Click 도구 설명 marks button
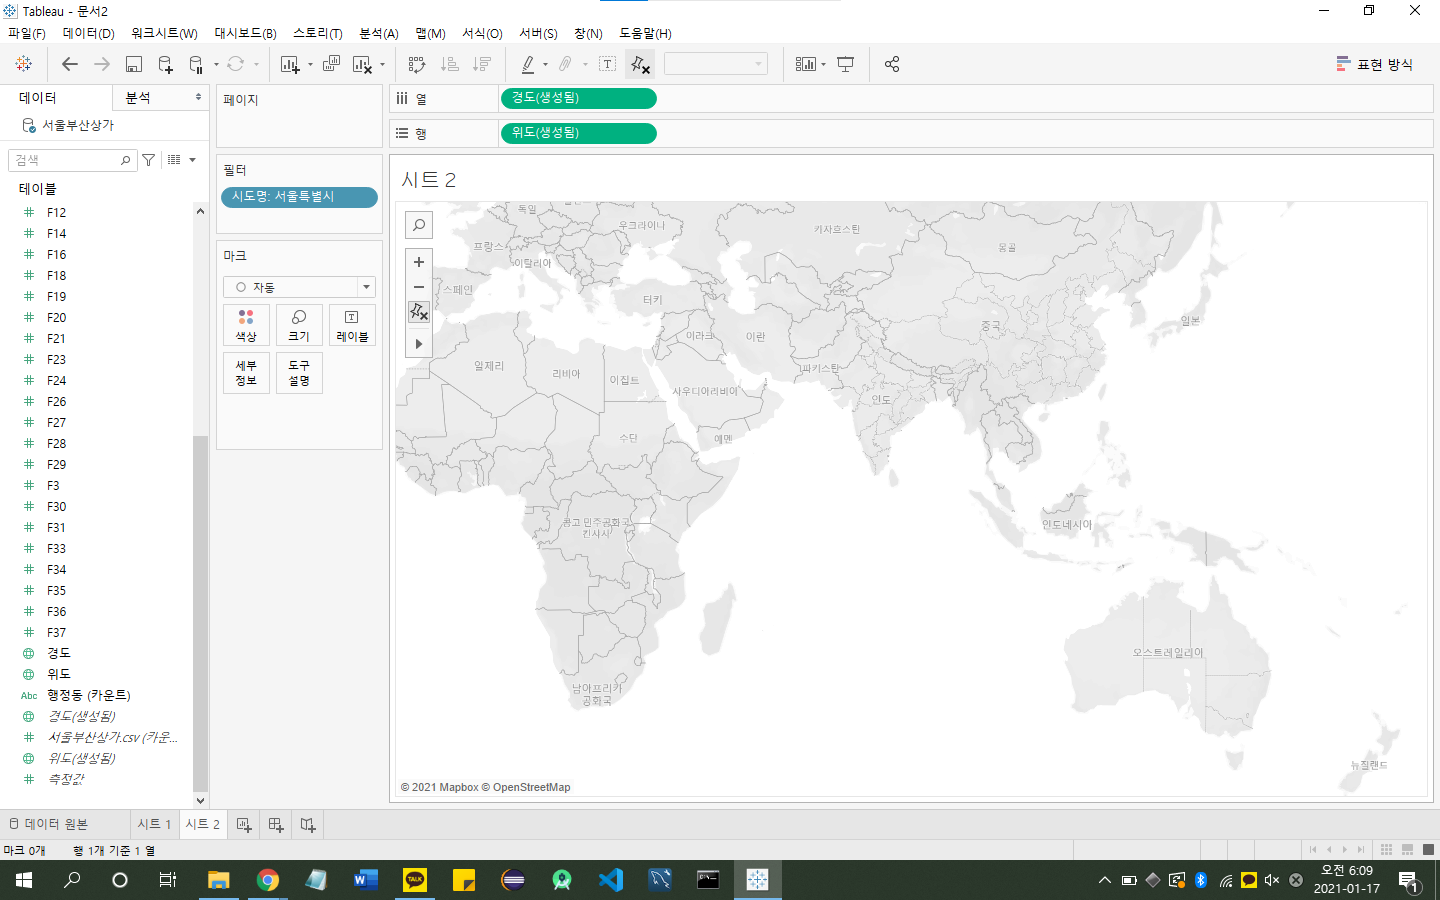1440x900 pixels. 299,373
